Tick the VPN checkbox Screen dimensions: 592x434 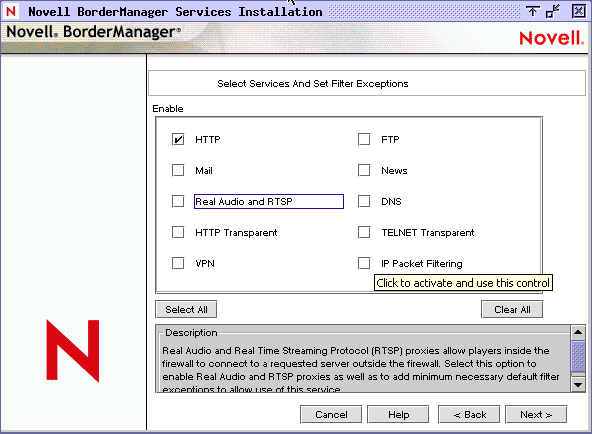point(178,263)
